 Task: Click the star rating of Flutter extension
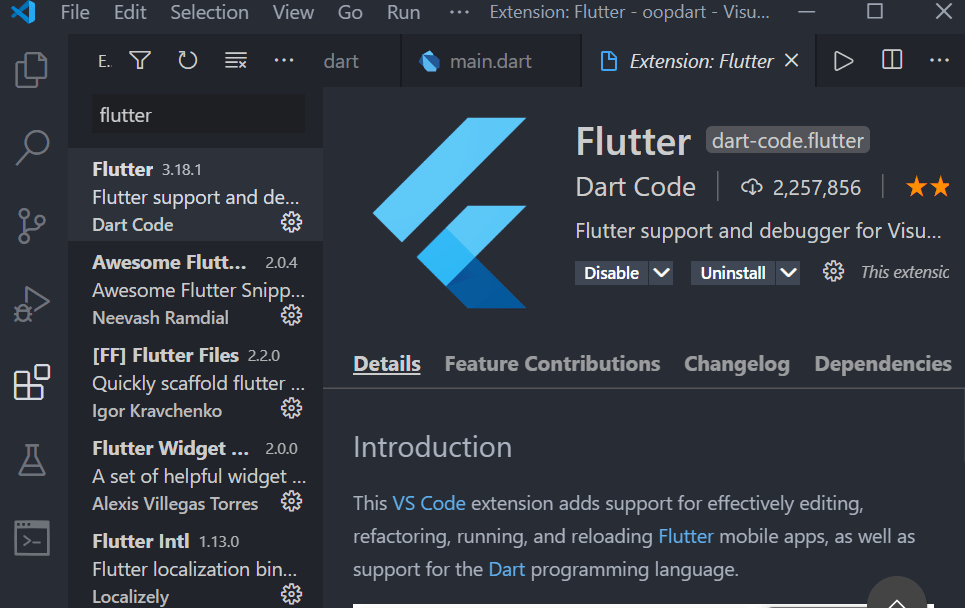point(929,186)
